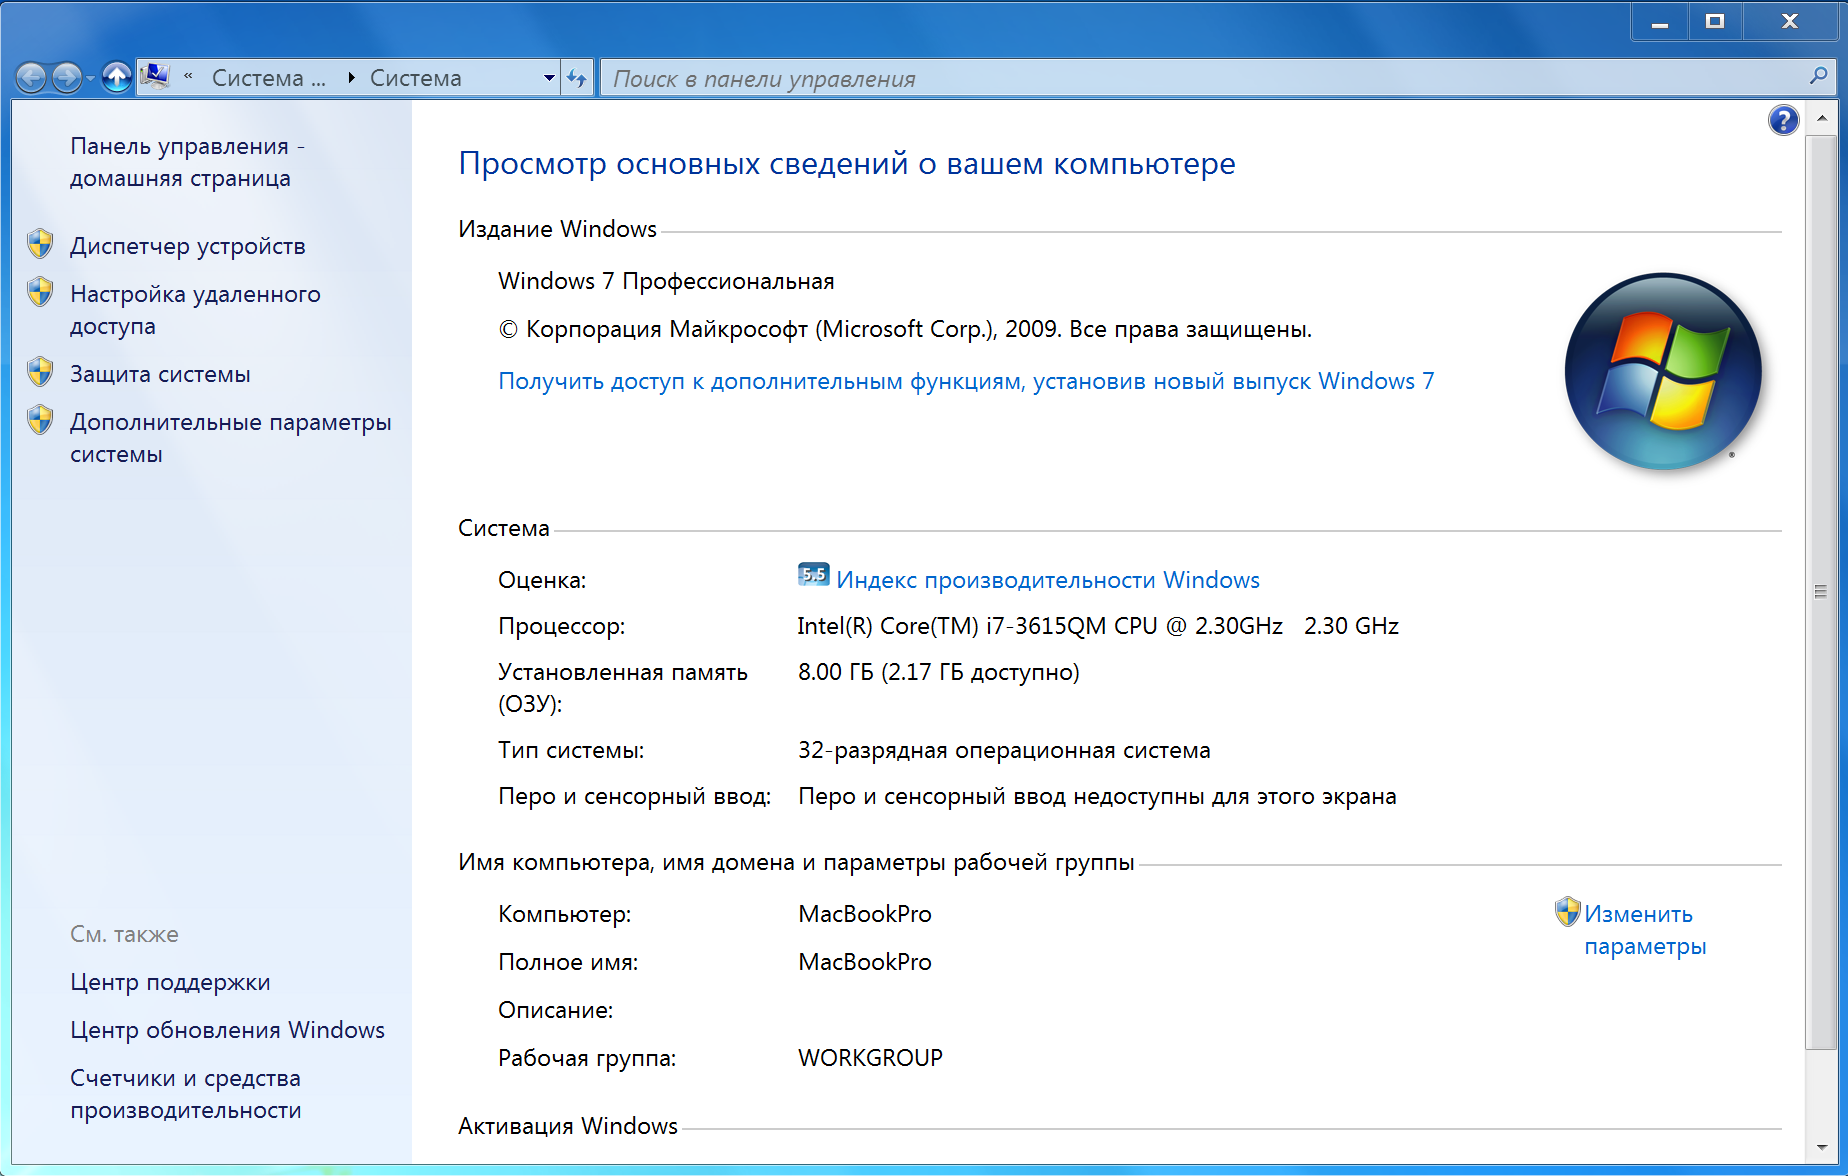
Task: Maximize the Система window
Action: point(1715,21)
